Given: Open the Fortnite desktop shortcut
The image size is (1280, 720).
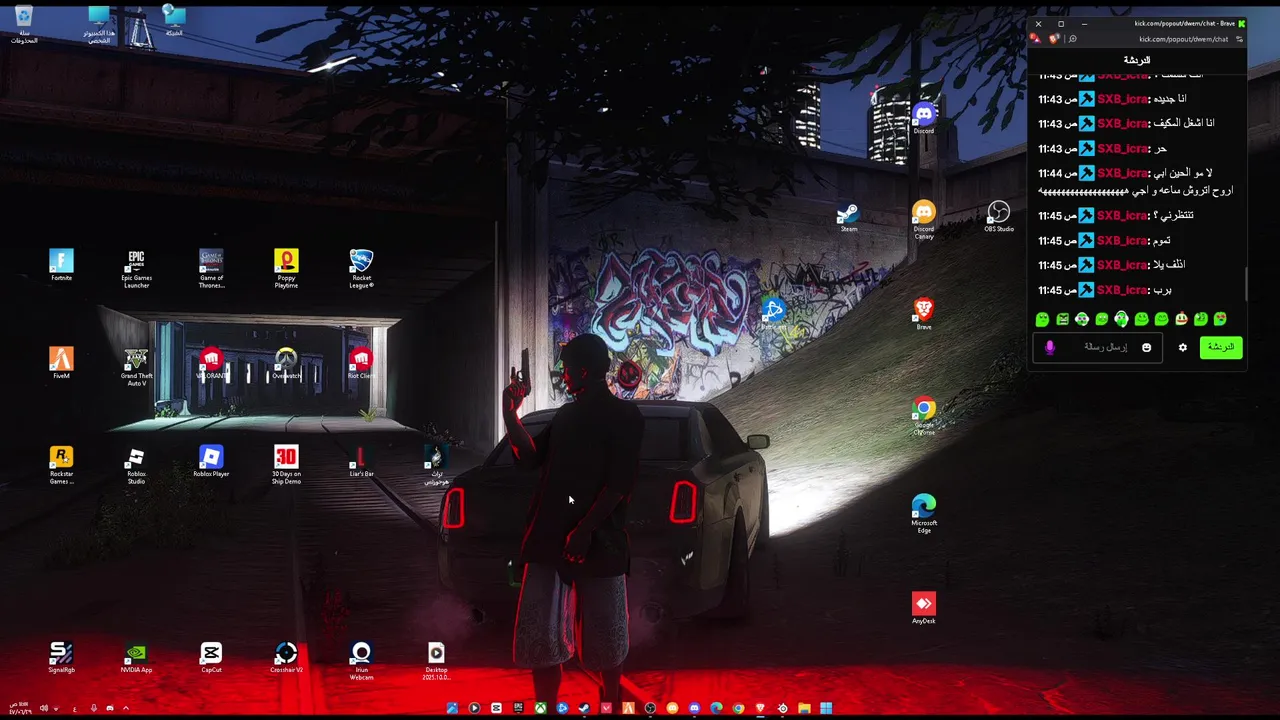Looking at the screenshot, I should (x=61, y=265).
